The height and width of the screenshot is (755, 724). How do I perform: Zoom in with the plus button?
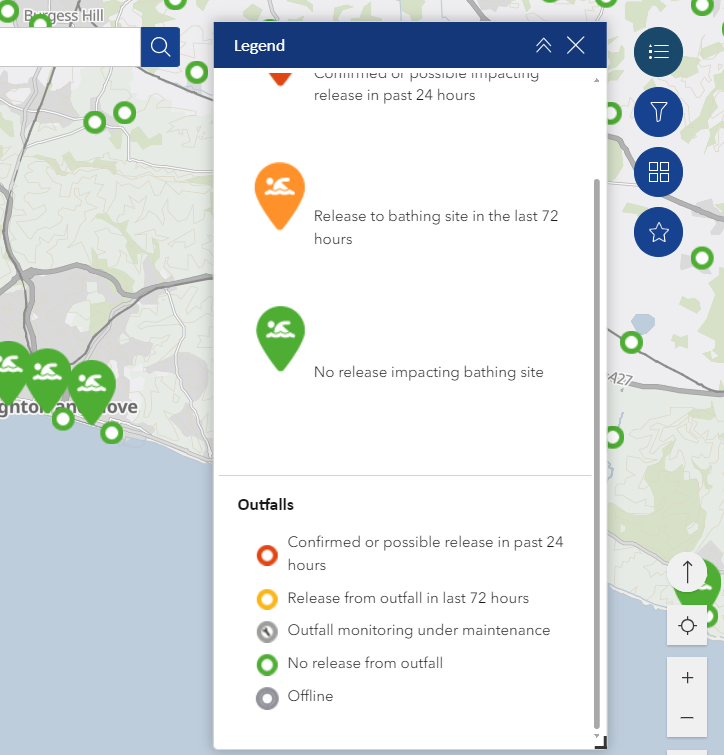687,678
